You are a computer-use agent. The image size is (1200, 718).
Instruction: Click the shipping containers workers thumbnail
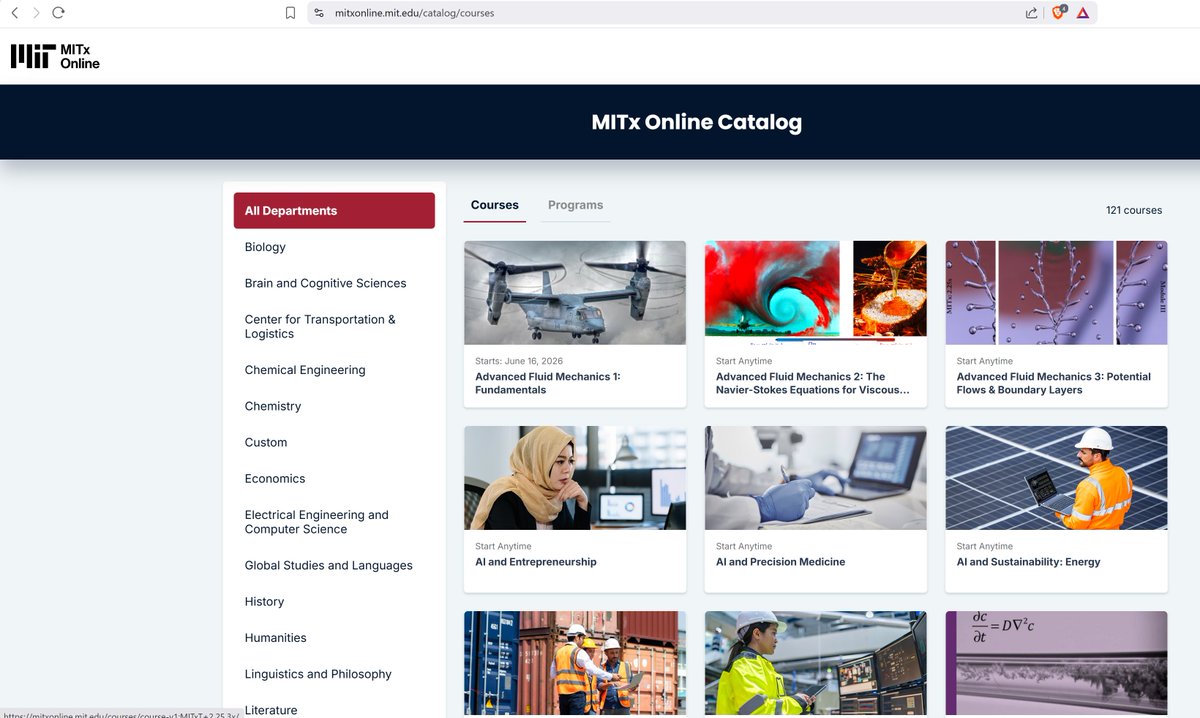point(575,663)
